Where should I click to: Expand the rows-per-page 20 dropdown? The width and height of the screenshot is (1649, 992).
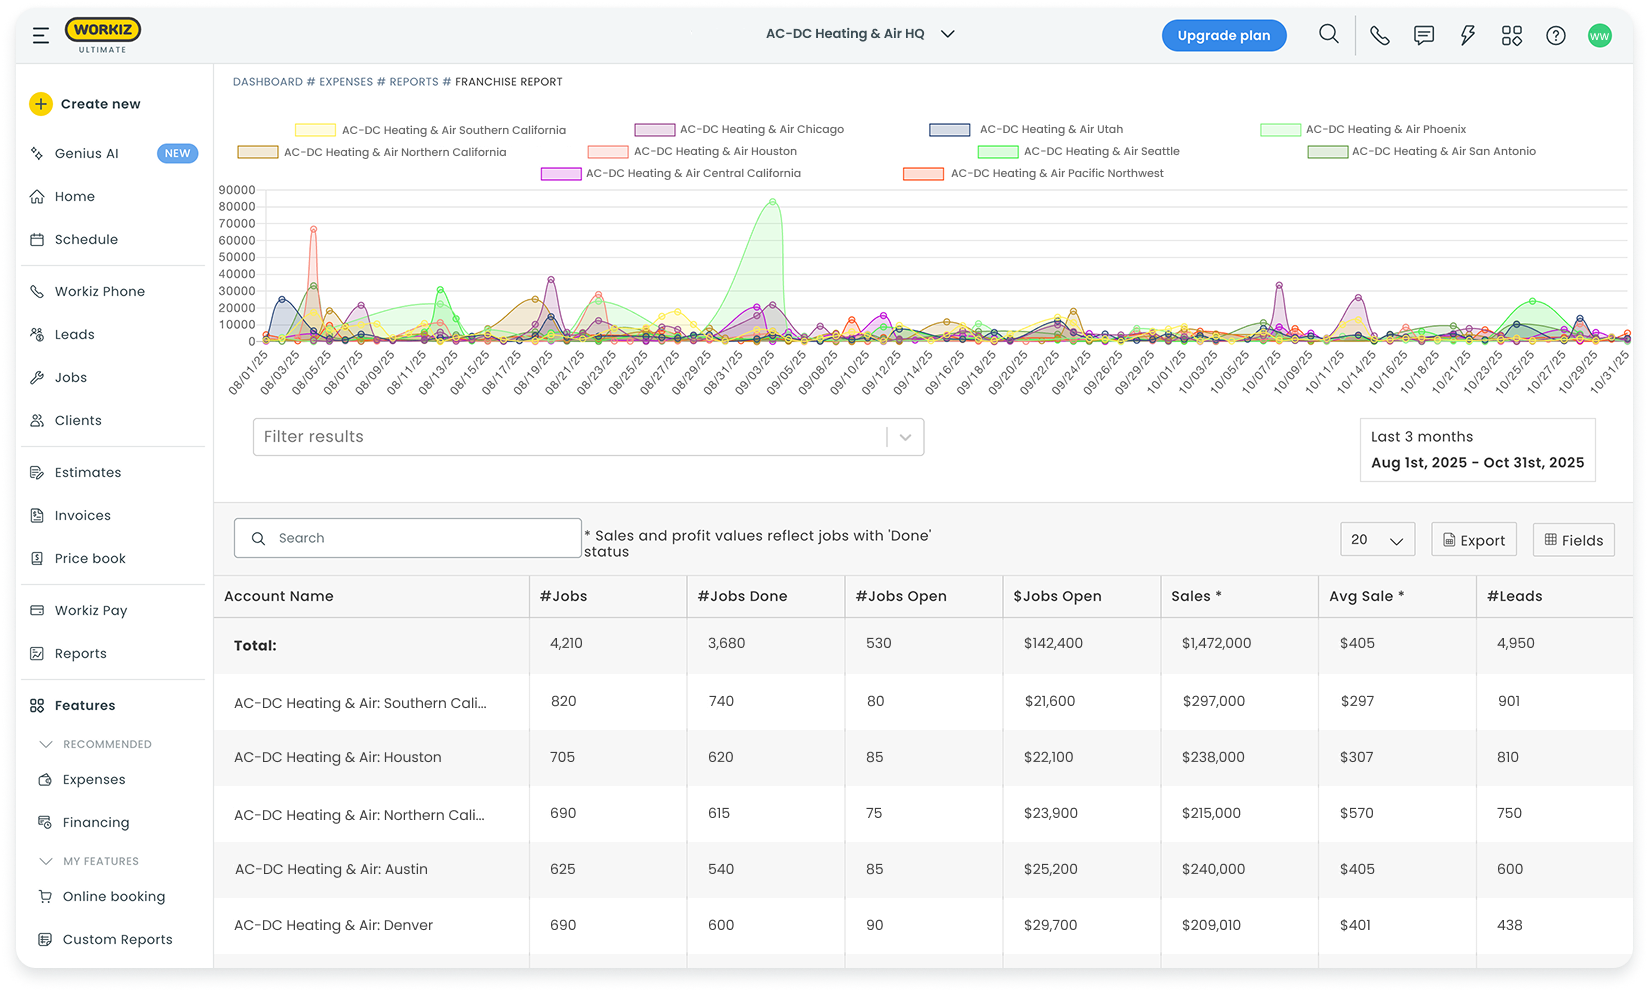pos(1377,540)
